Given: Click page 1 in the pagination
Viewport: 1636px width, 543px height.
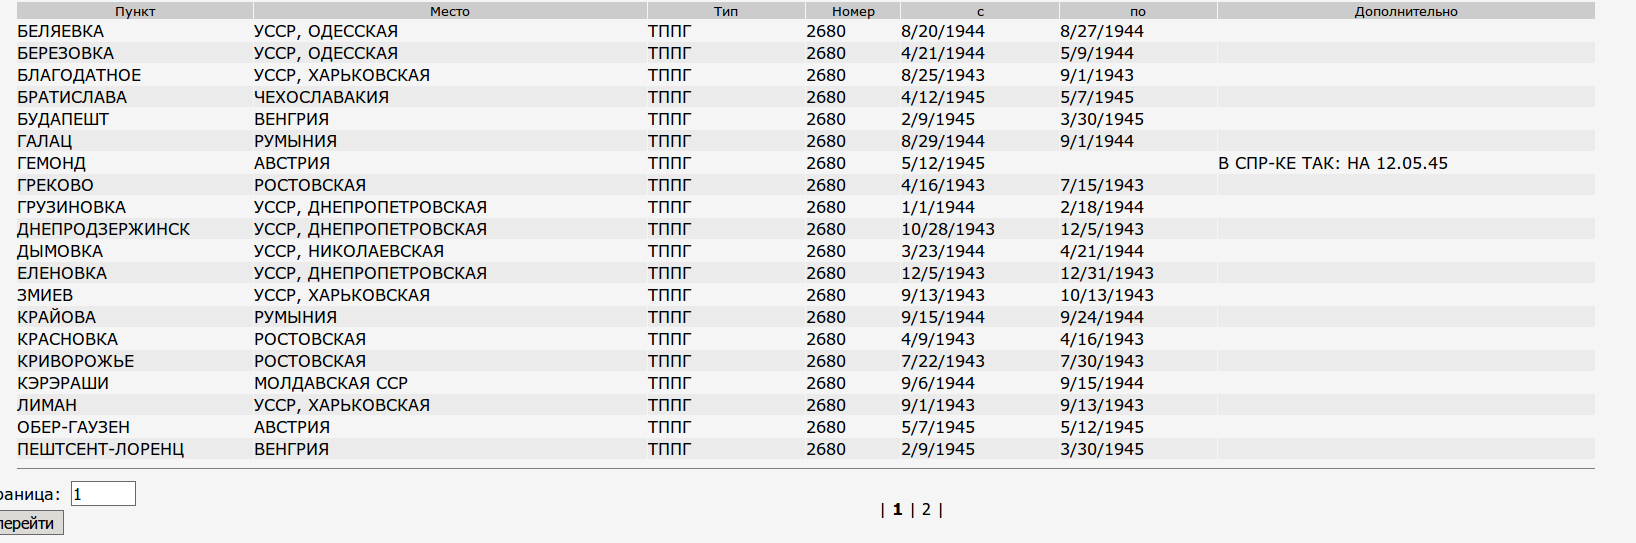Looking at the screenshot, I should [898, 509].
